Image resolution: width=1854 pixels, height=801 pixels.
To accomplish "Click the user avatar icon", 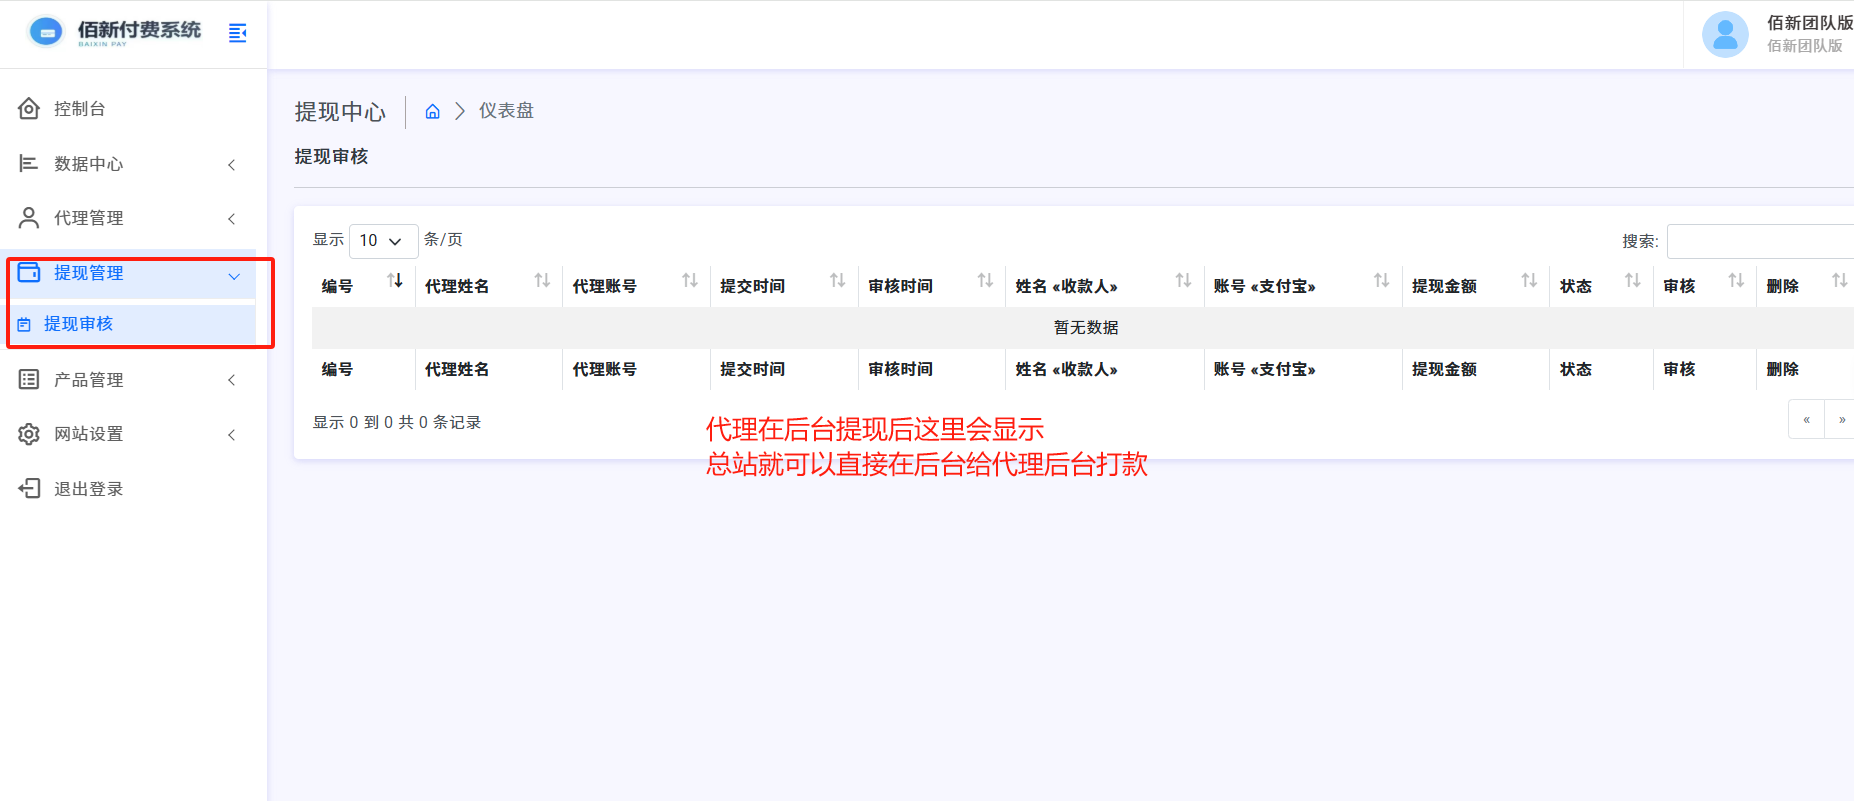I will click(x=1724, y=35).
